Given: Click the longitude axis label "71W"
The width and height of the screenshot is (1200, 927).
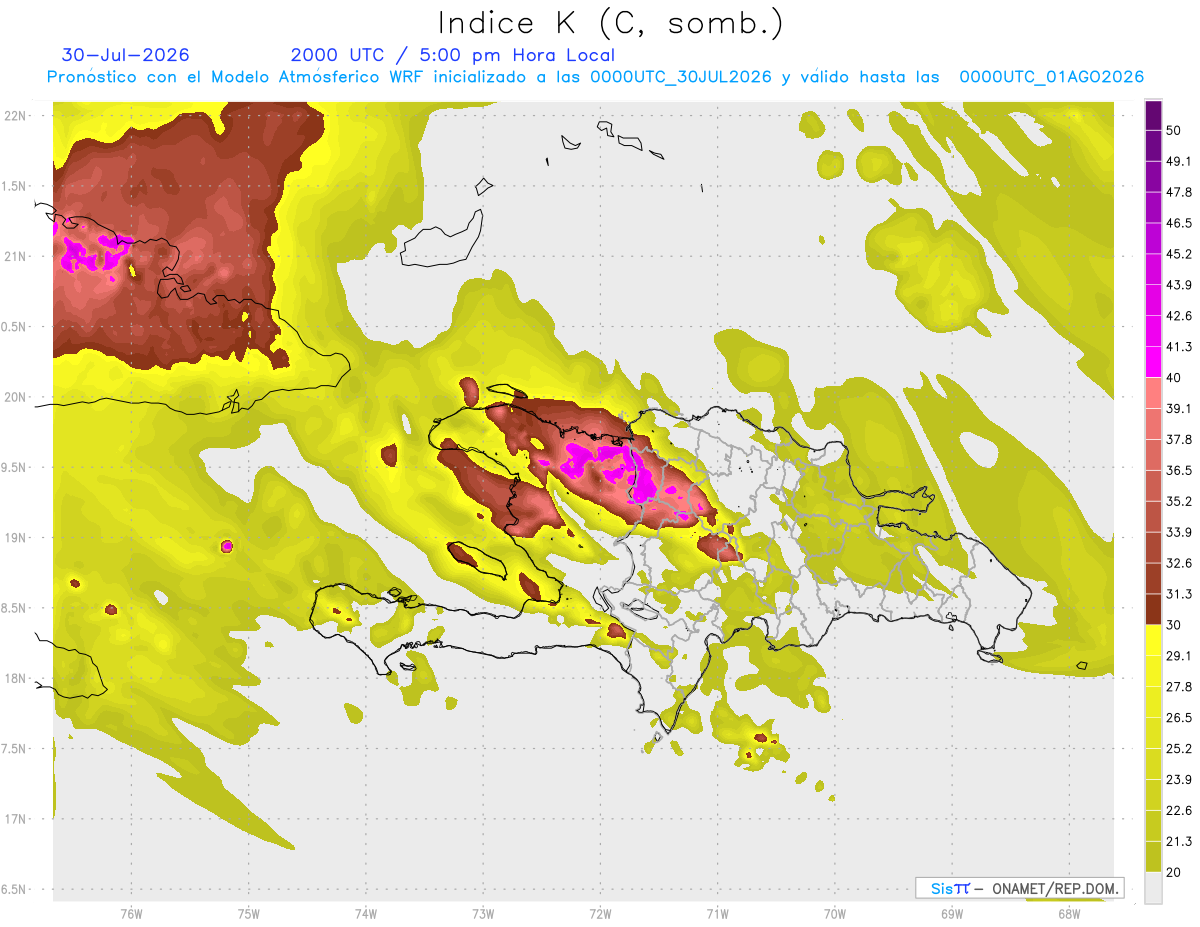Looking at the screenshot, I should pyautogui.click(x=717, y=914).
